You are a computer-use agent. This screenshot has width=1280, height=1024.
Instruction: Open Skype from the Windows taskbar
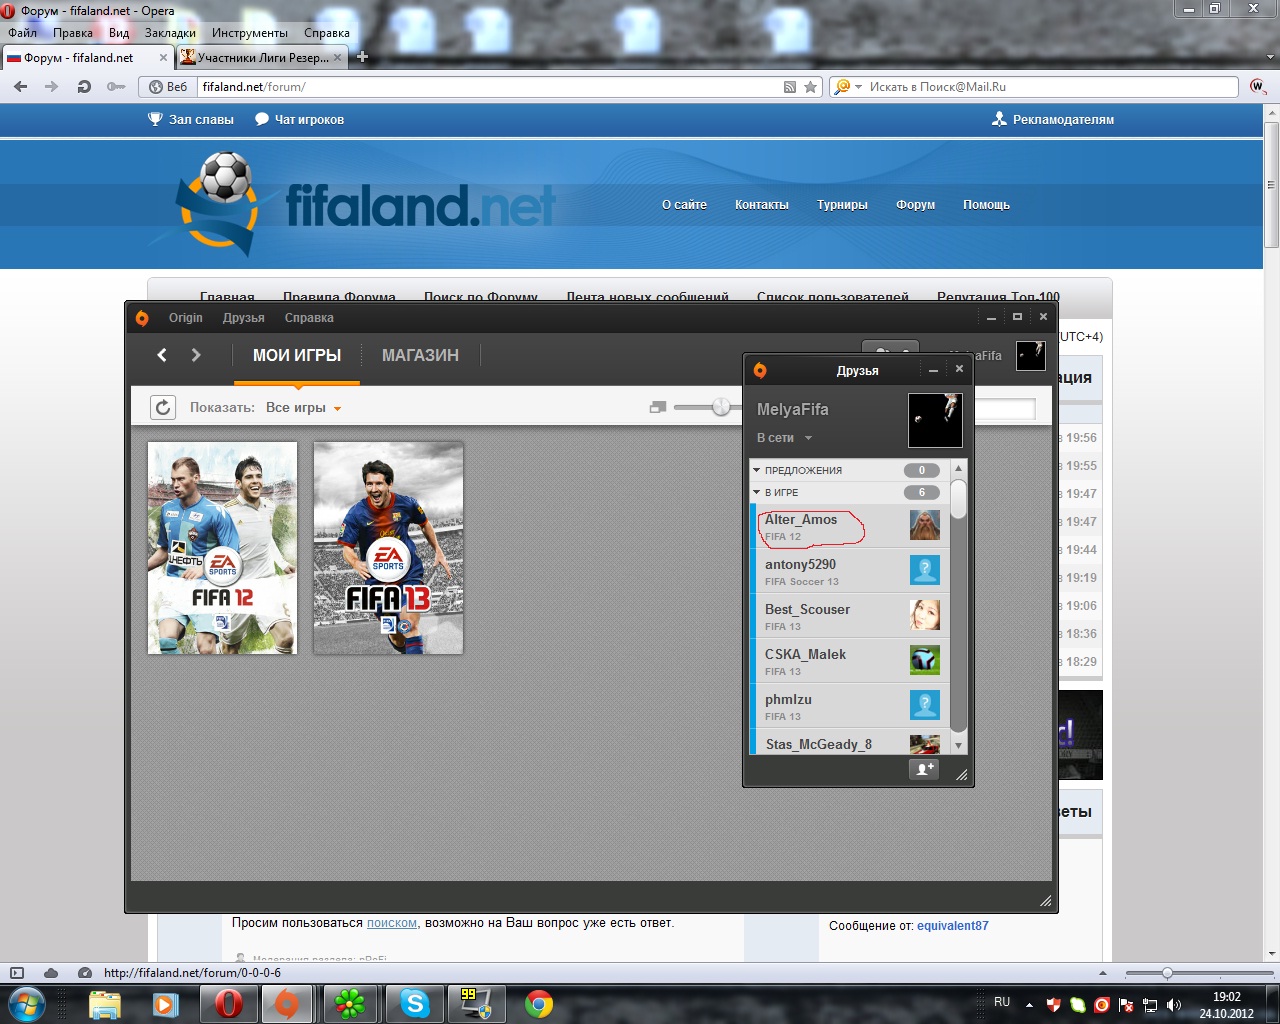(414, 1003)
